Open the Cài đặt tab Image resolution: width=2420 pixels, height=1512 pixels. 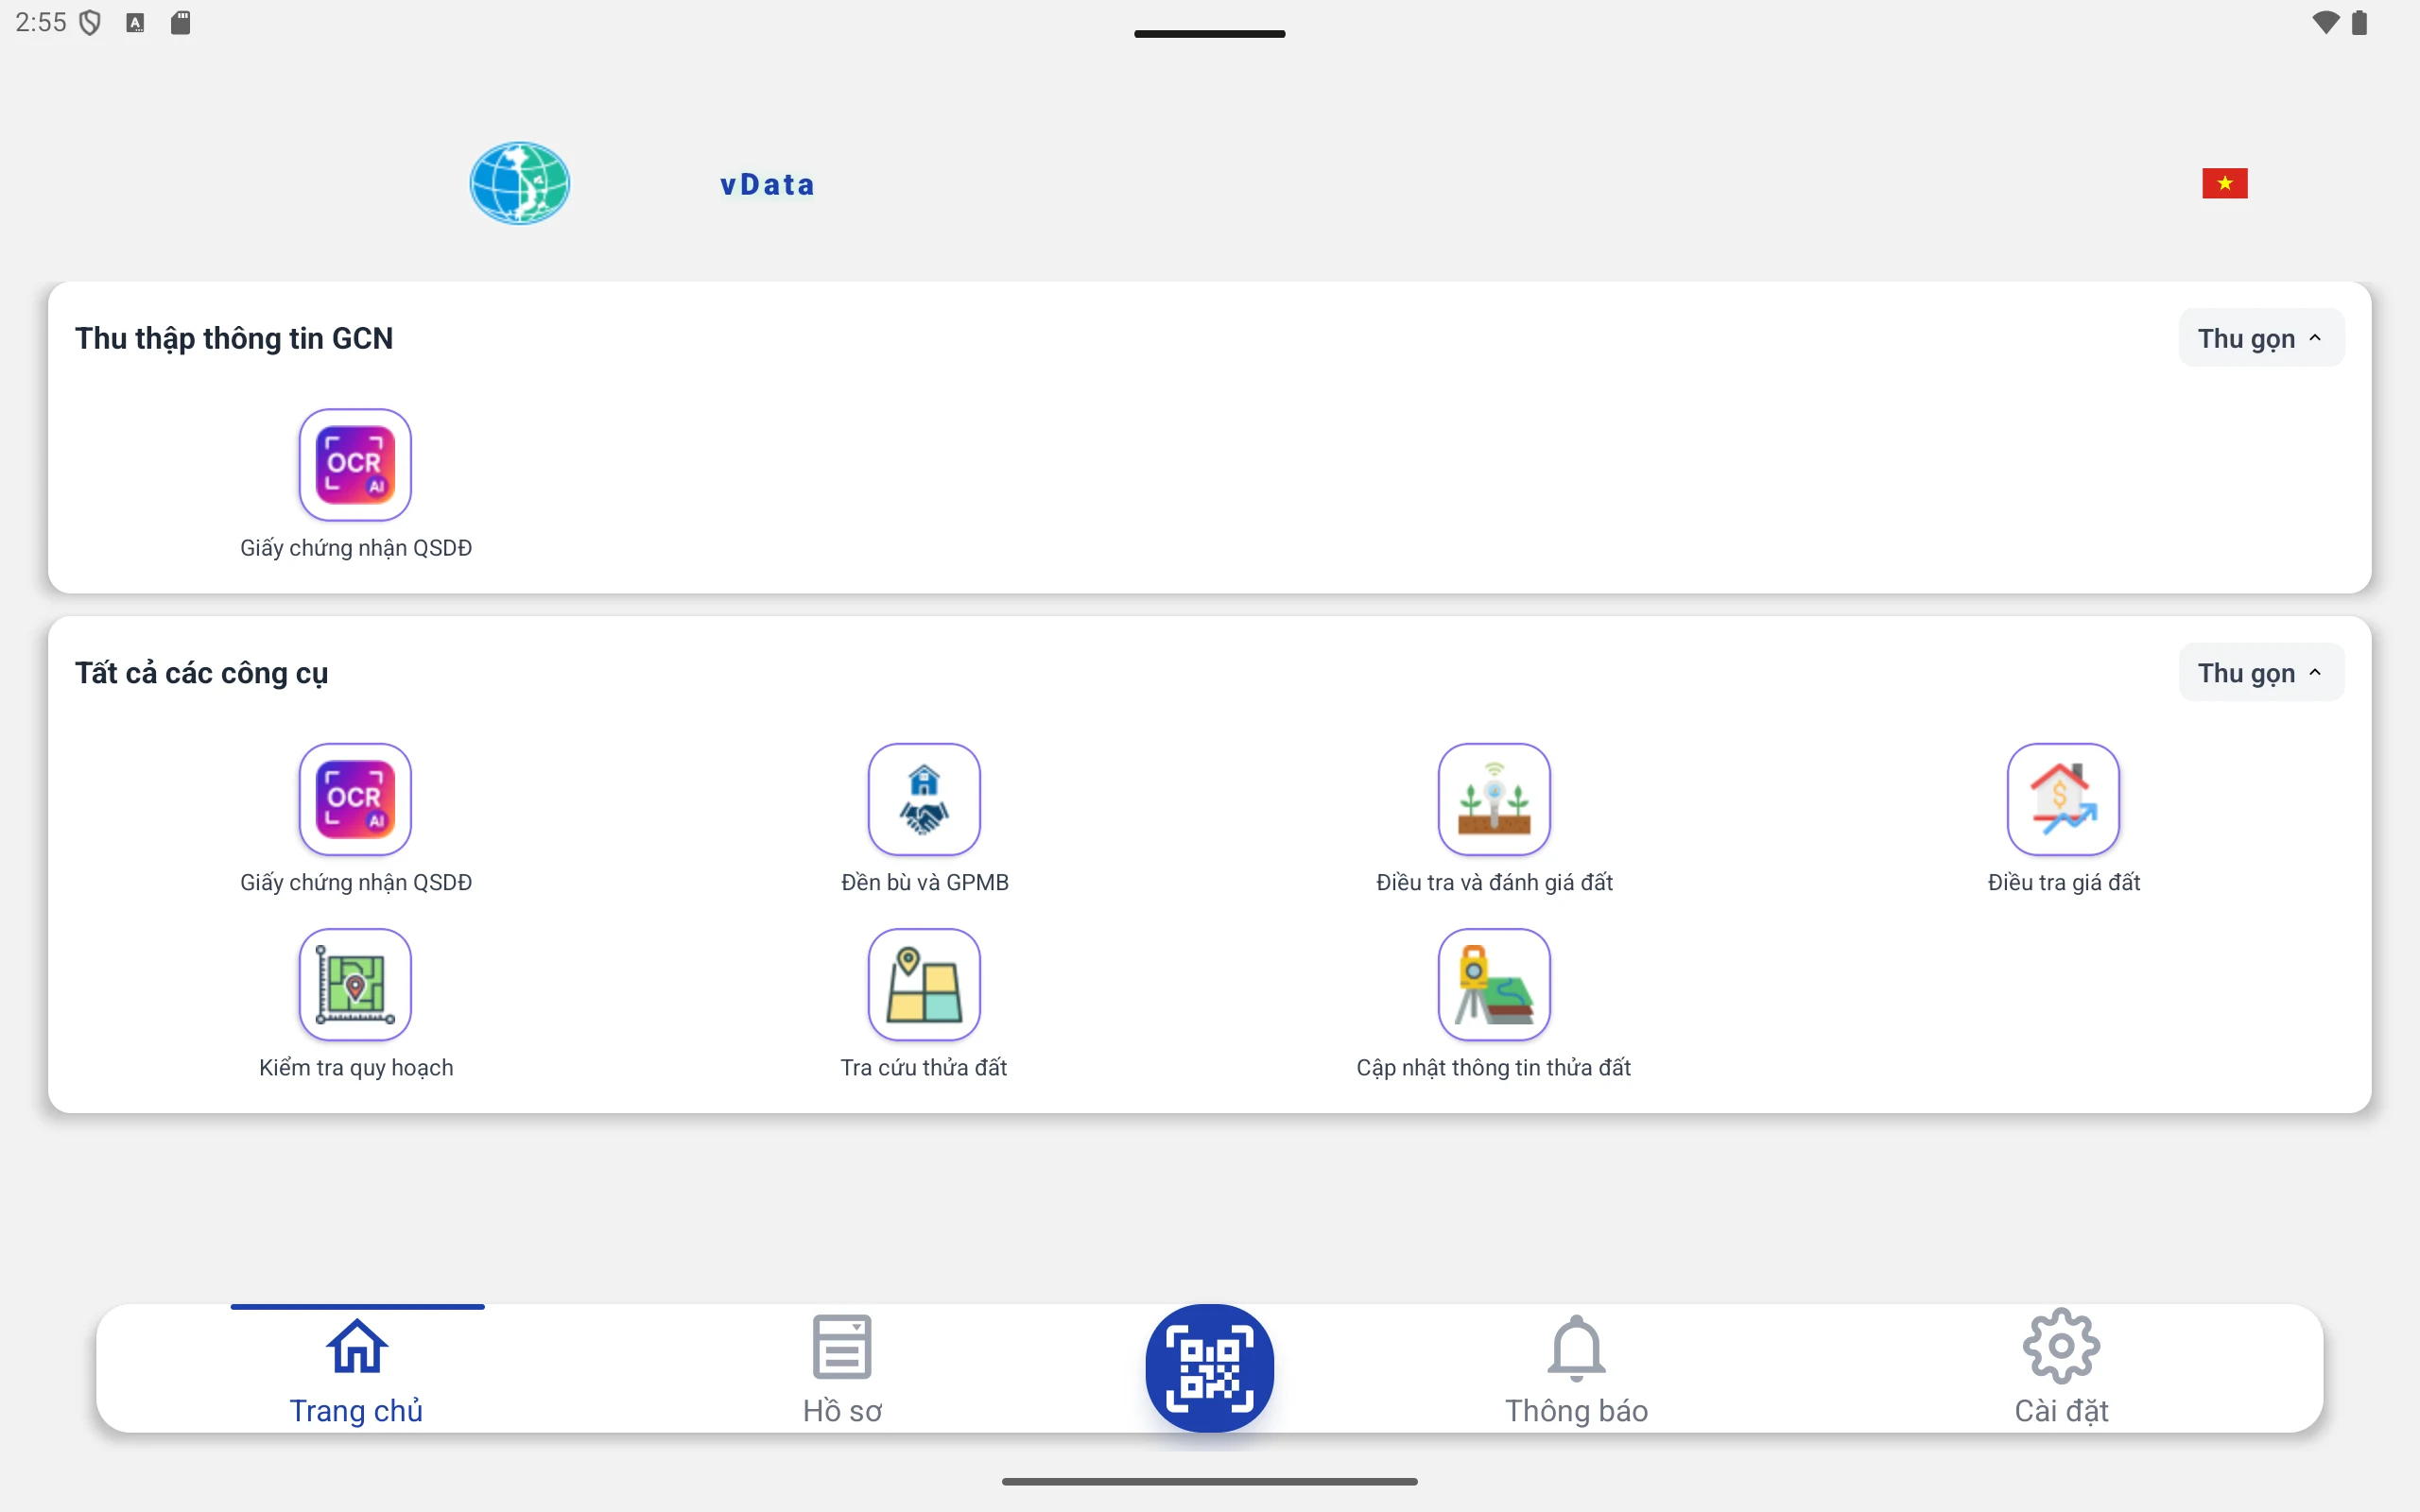click(x=2061, y=1369)
